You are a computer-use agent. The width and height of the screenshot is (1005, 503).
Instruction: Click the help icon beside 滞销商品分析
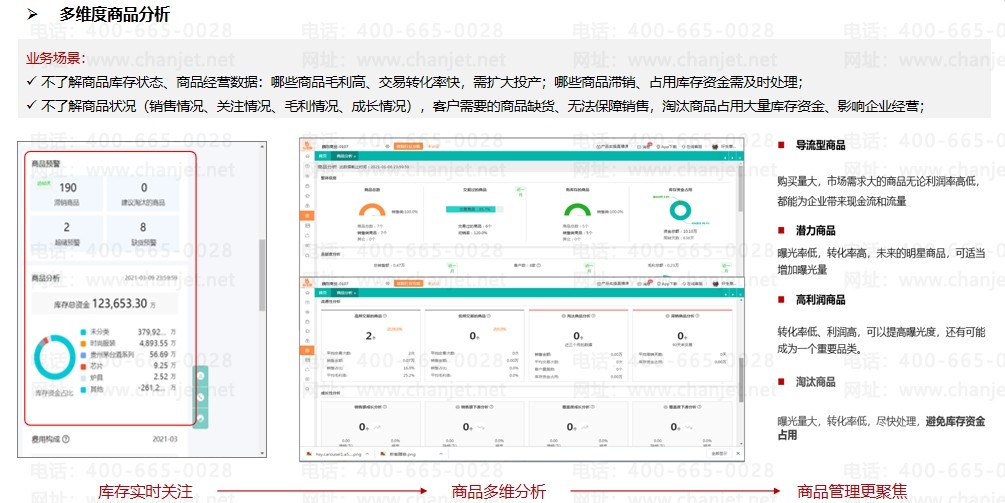coord(696,315)
